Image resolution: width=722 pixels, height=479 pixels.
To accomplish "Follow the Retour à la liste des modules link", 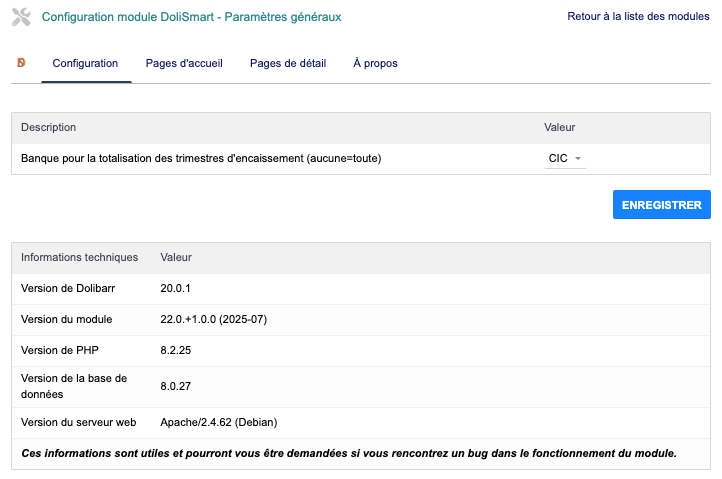I will coord(638,17).
